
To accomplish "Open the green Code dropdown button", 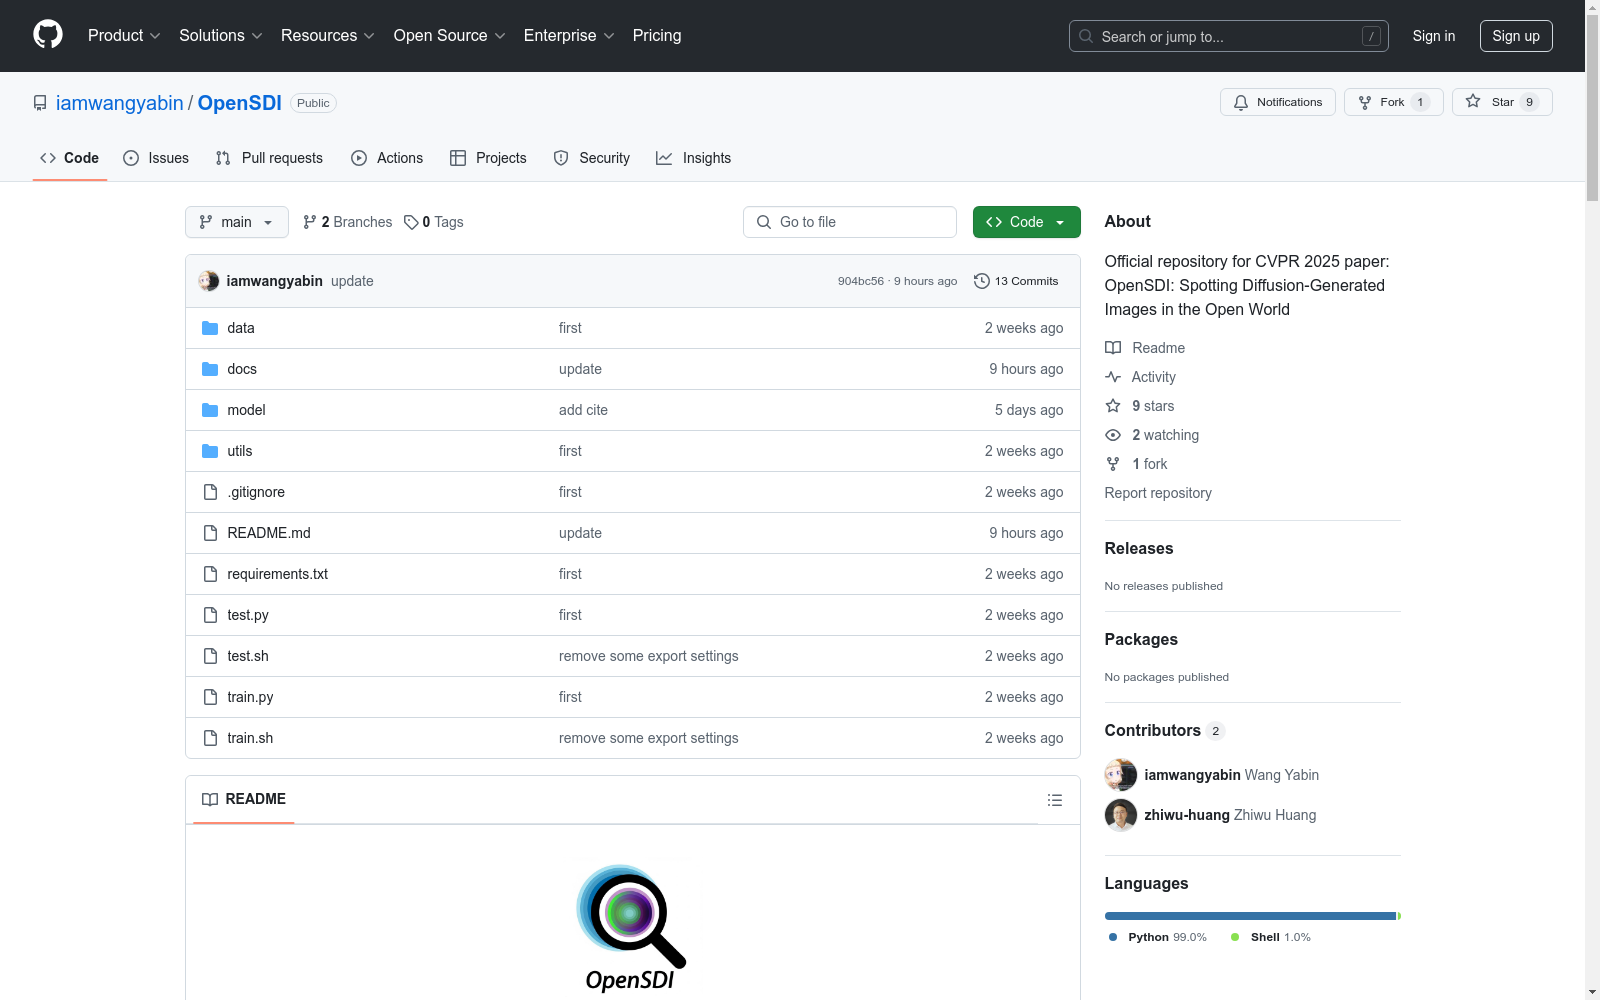I will 1026,222.
